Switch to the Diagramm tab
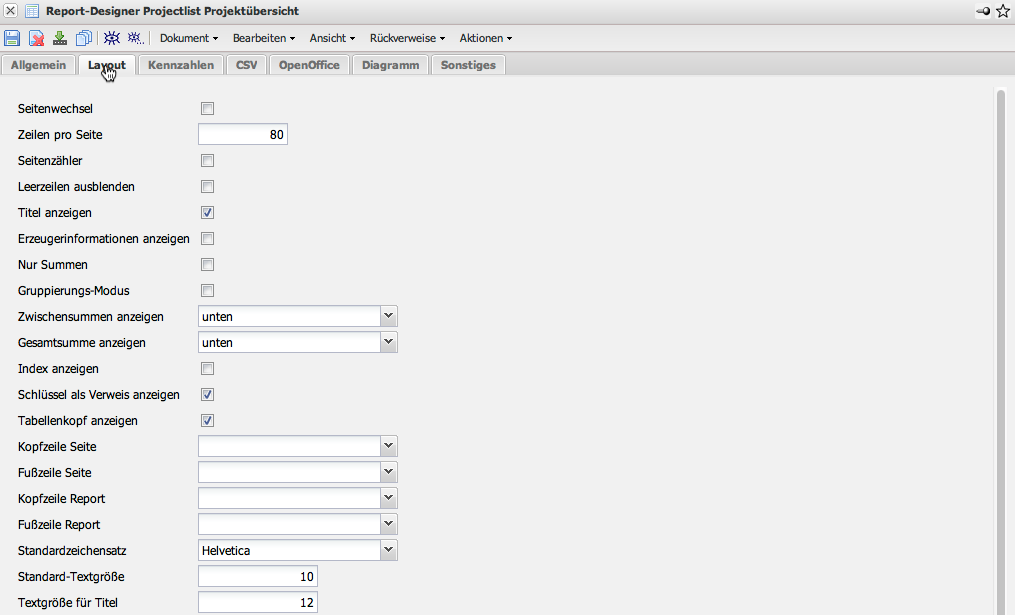The height and width of the screenshot is (615, 1015). (x=390, y=65)
